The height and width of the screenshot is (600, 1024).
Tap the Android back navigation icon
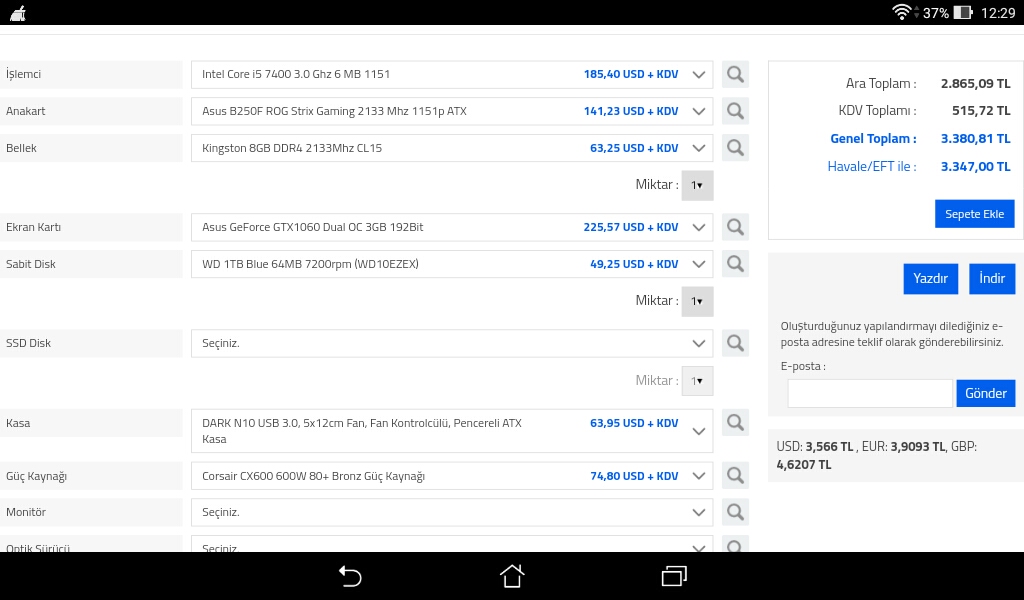coord(349,576)
